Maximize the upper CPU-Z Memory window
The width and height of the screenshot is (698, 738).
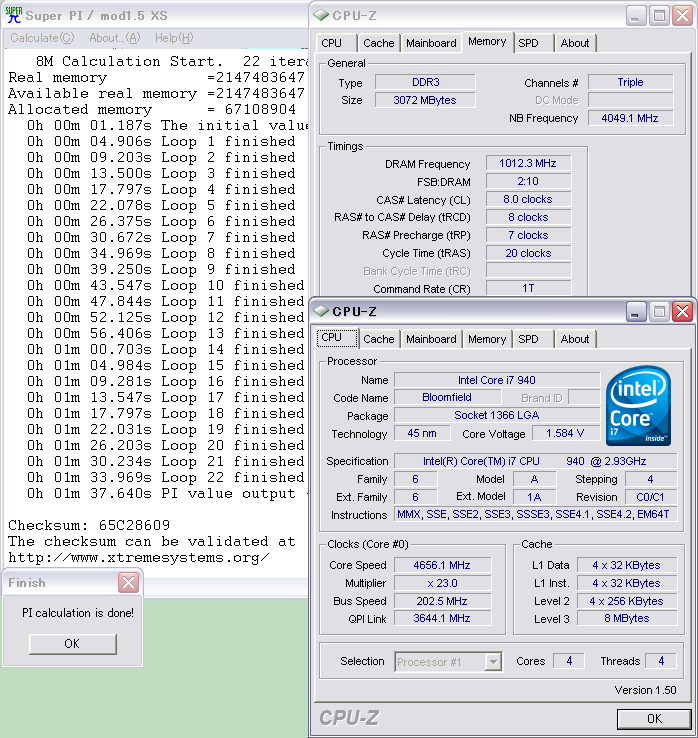pos(659,16)
